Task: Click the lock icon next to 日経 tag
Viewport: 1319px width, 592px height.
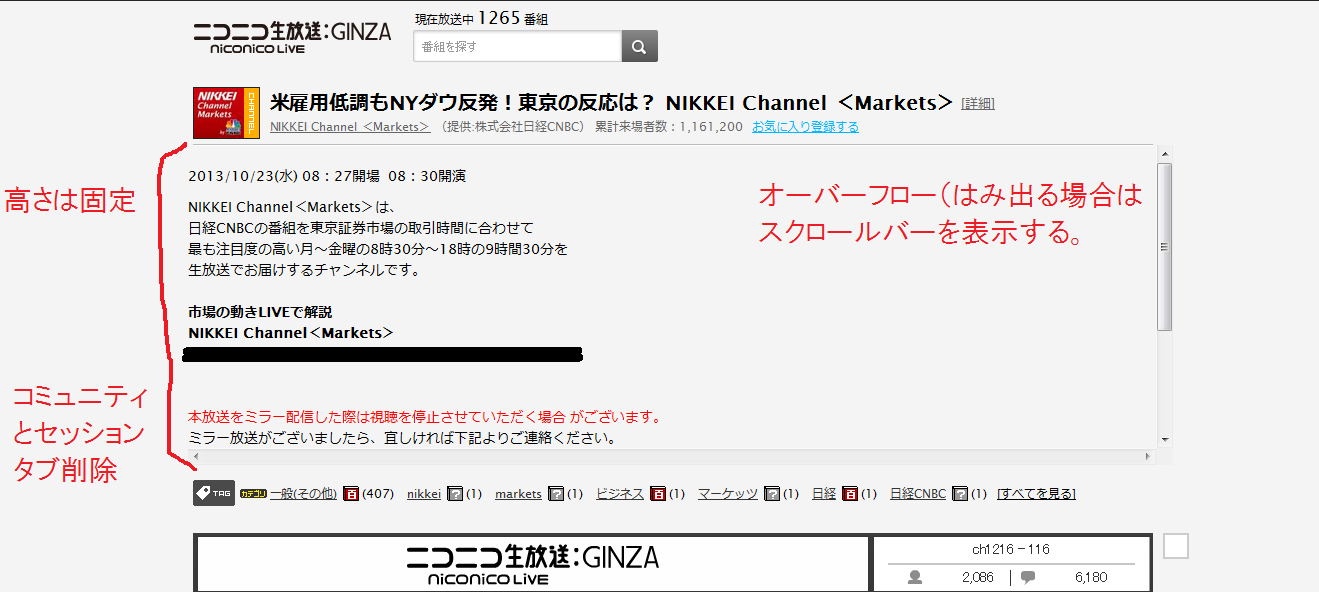Action: [x=848, y=493]
